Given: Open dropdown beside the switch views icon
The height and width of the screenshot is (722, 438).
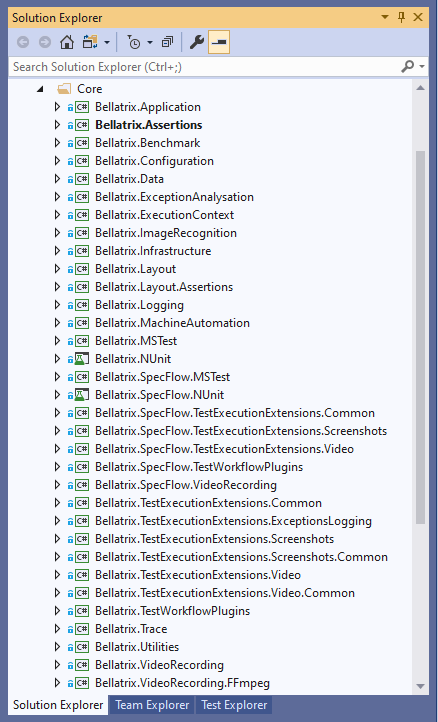Looking at the screenshot, I should click(x=107, y=43).
